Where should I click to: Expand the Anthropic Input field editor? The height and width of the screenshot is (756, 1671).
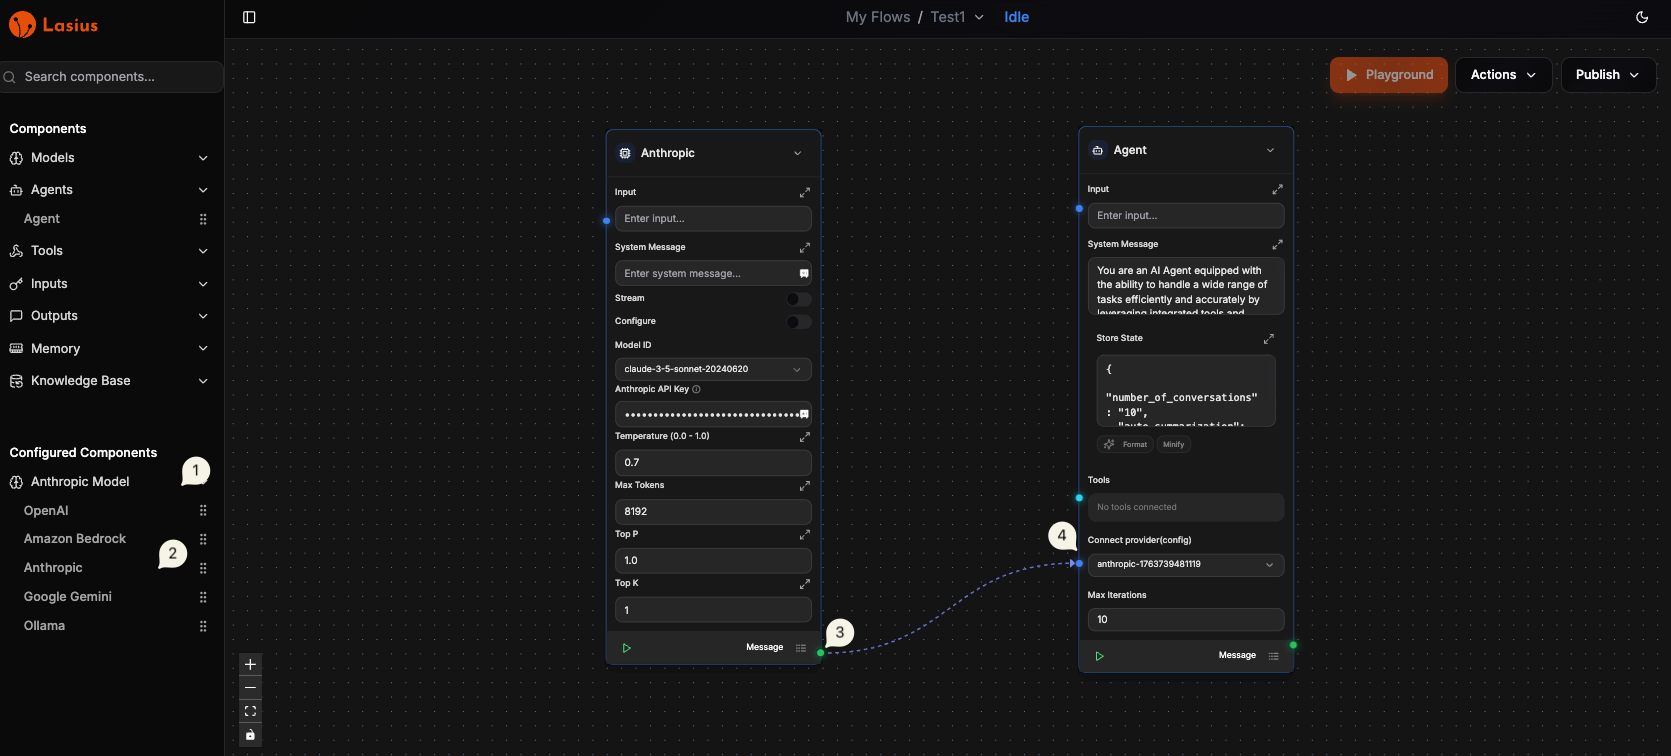click(x=805, y=192)
